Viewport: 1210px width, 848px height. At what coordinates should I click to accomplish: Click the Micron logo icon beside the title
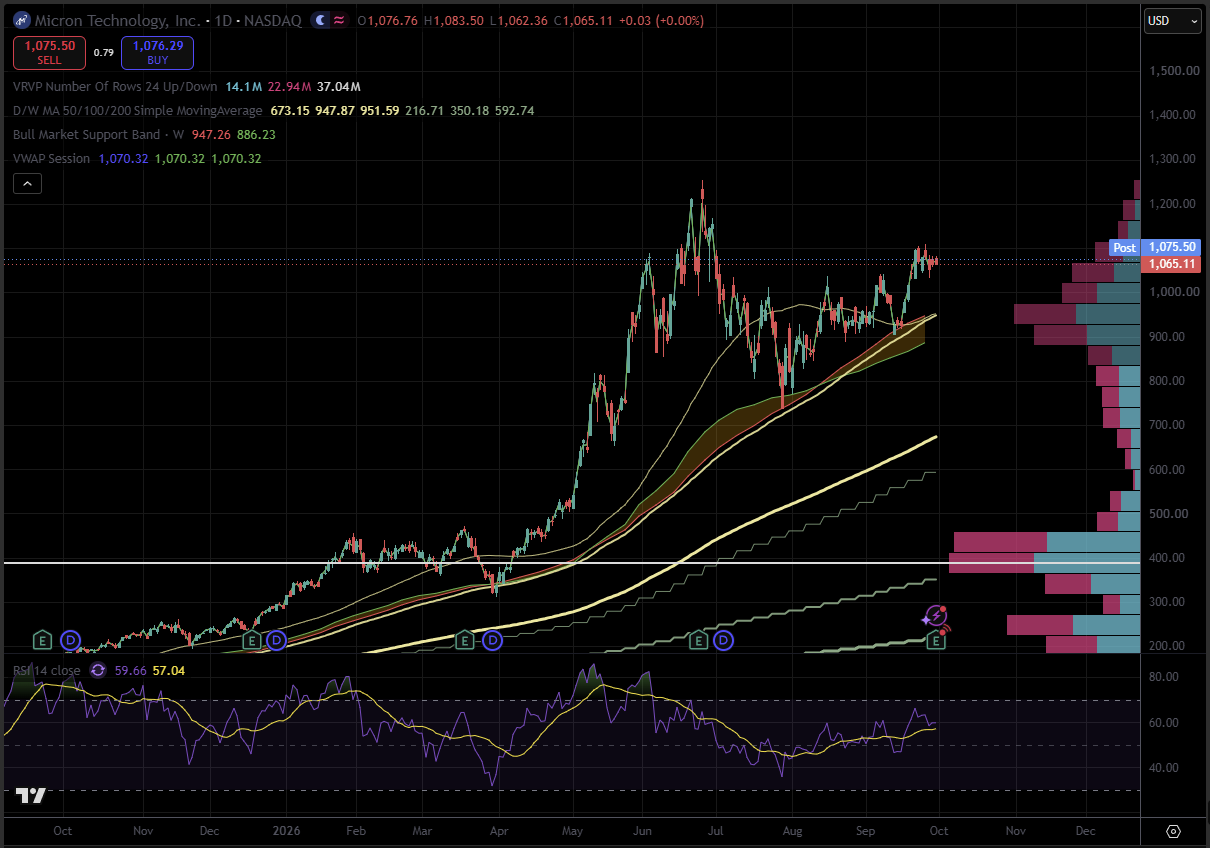click(21, 20)
